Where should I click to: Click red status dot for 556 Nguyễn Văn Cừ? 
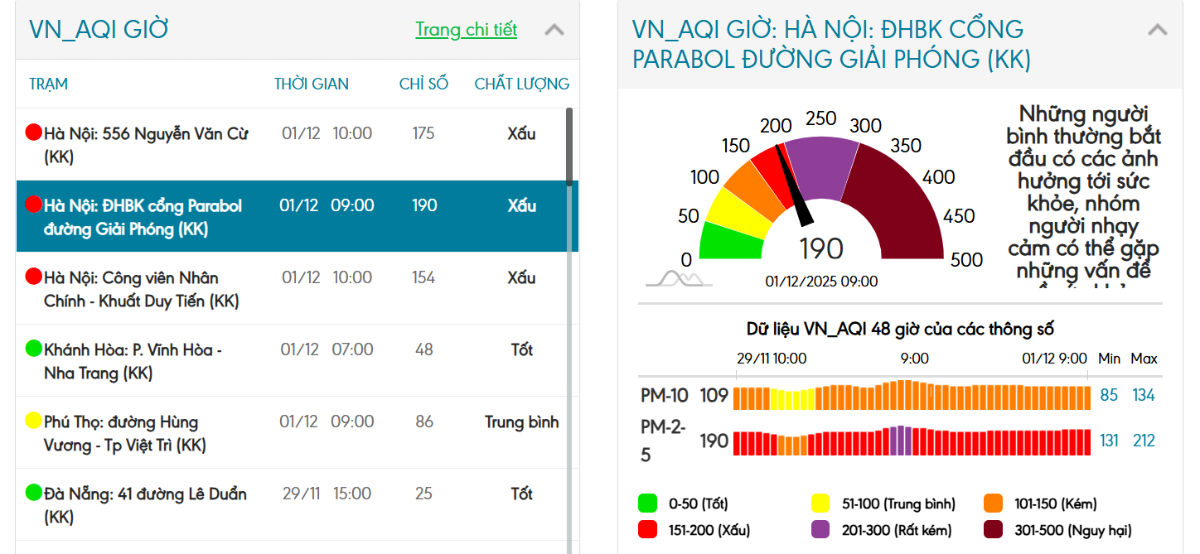[34, 132]
